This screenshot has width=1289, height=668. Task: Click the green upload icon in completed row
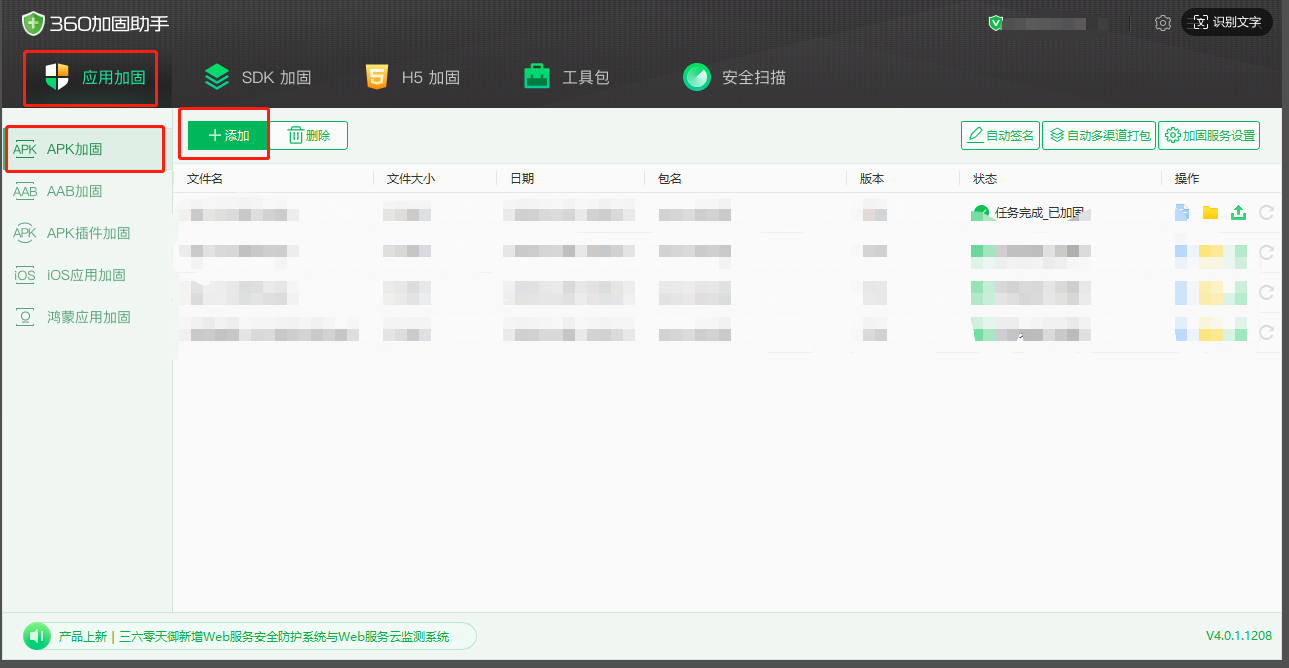click(1238, 212)
